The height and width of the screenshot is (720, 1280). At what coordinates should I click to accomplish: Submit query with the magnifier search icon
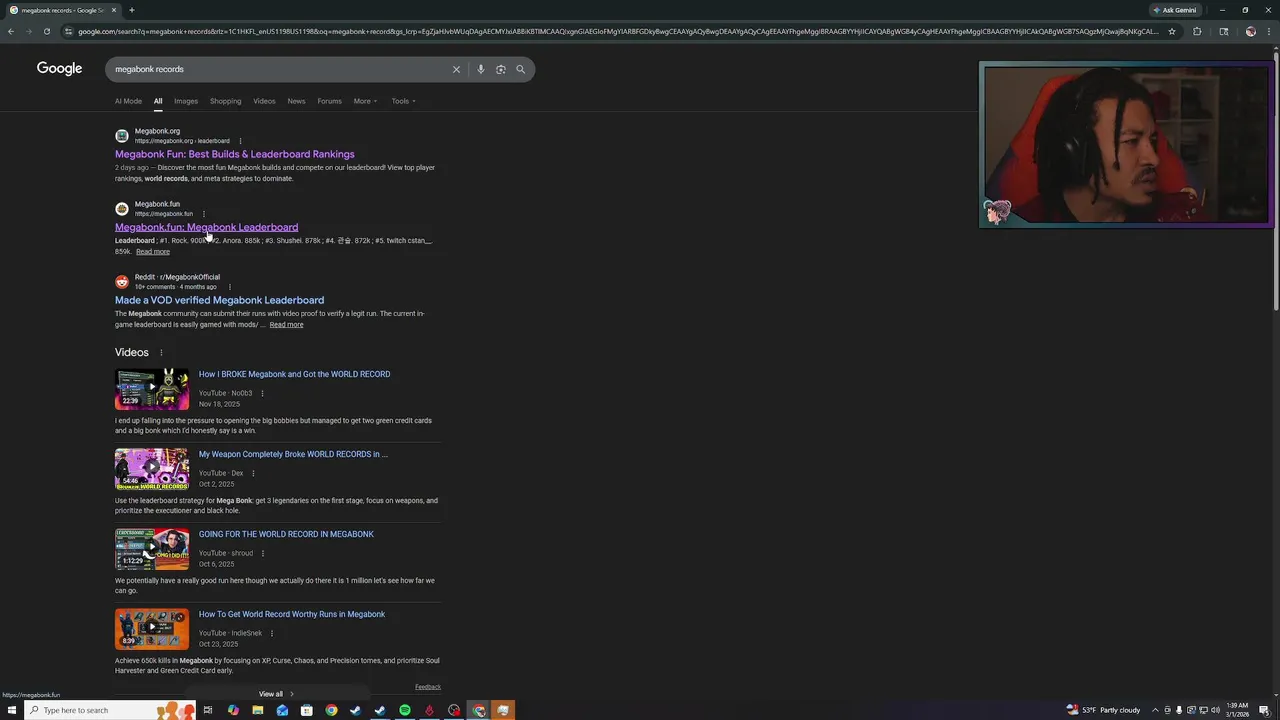point(520,69)
